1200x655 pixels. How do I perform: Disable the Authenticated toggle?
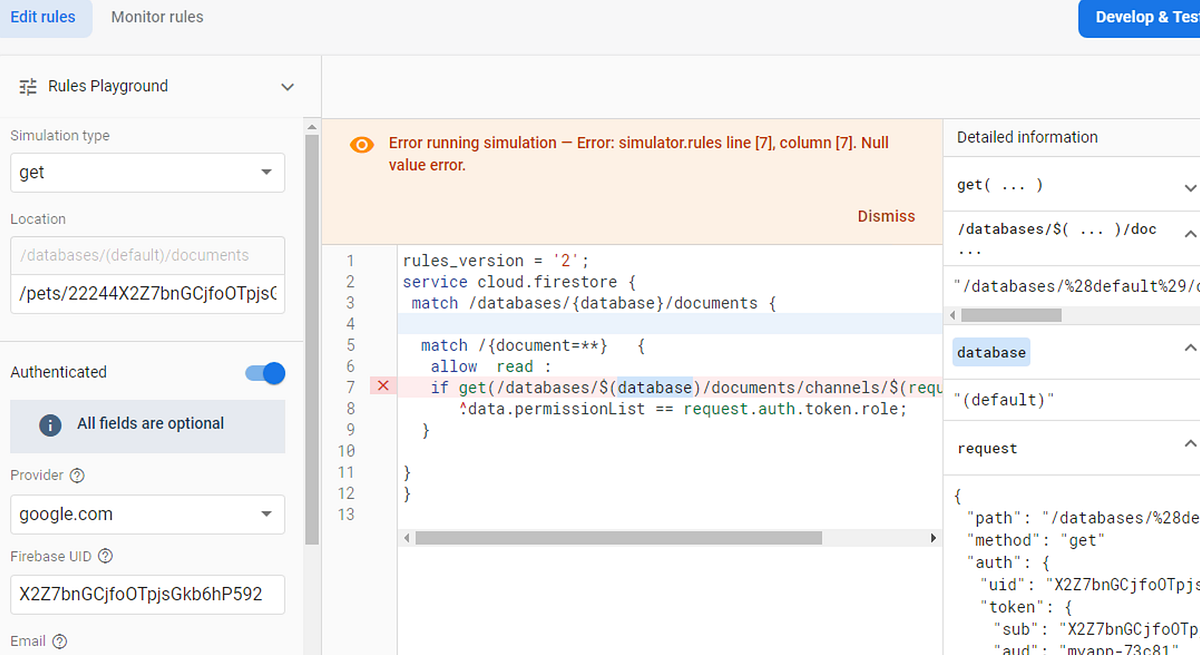263,371
